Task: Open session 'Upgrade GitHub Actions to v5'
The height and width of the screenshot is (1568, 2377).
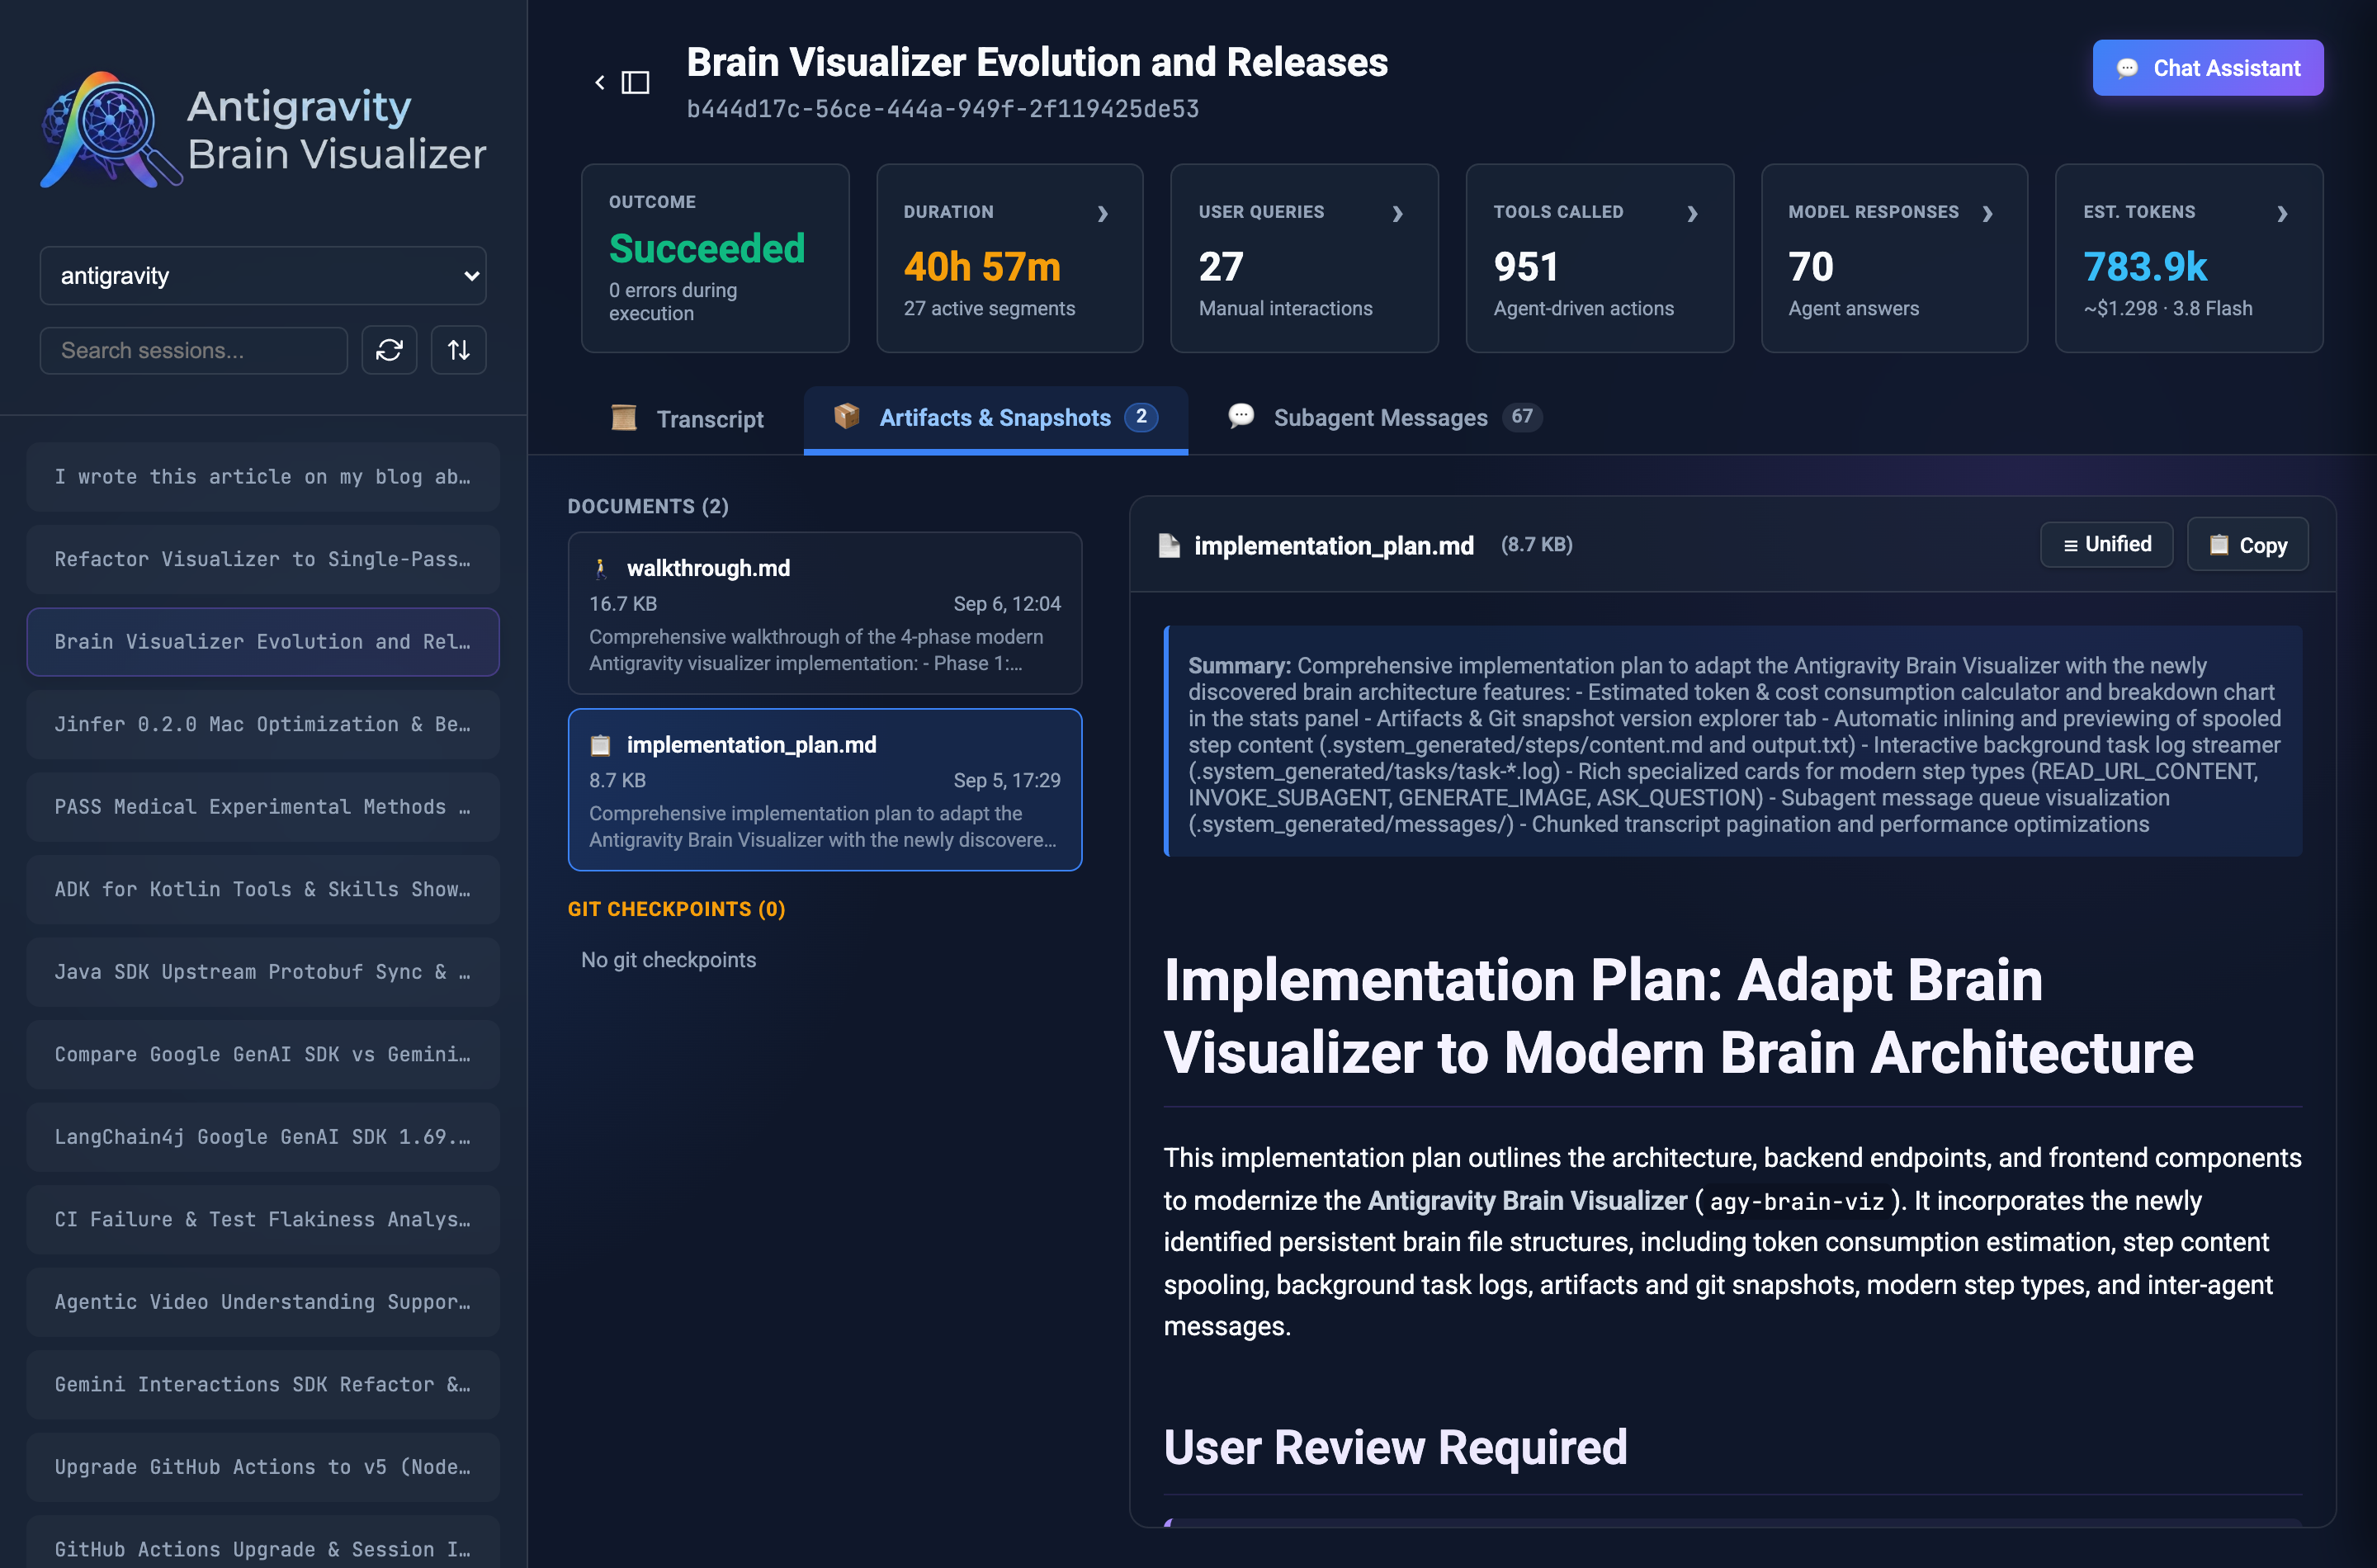Action: point(263,1467)
